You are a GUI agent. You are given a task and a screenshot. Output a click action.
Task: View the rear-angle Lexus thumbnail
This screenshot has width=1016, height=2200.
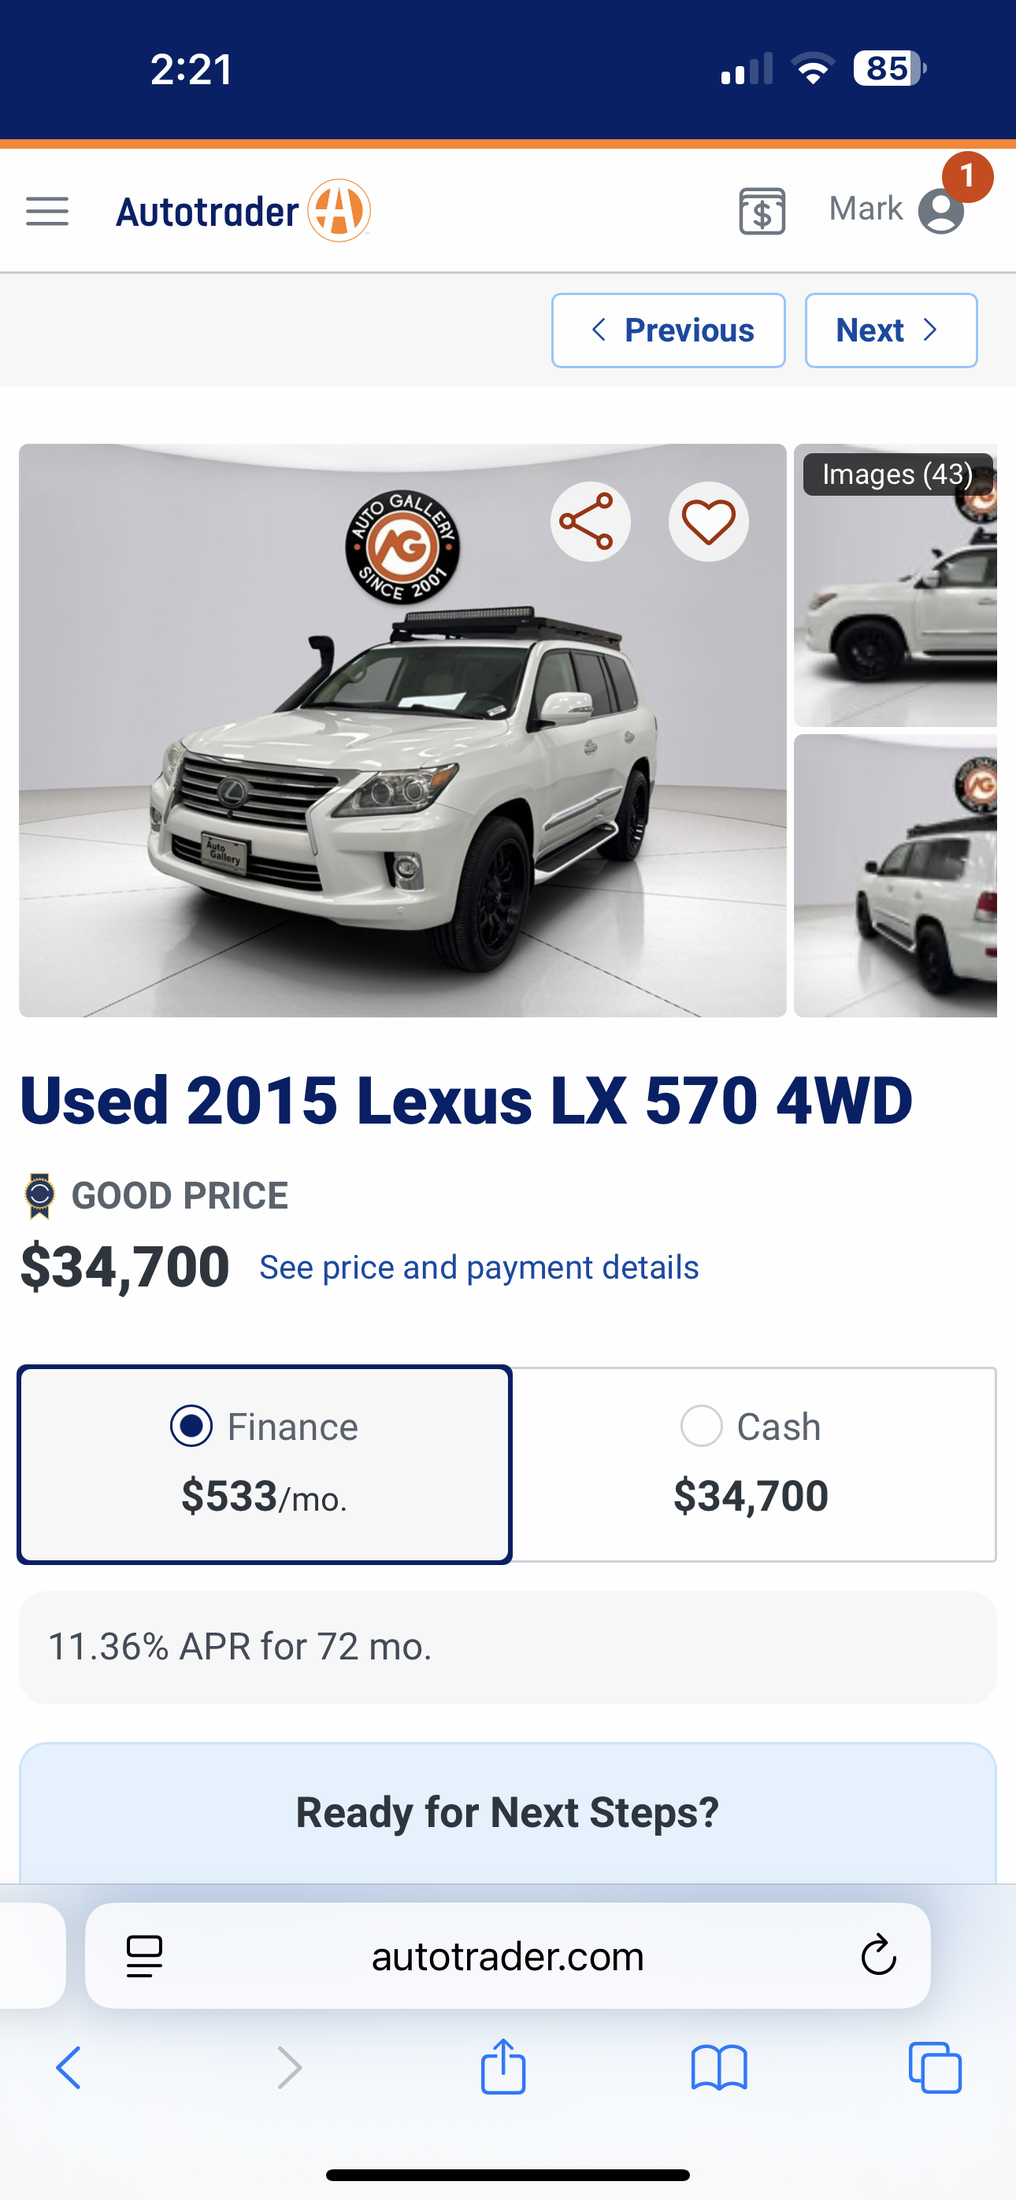(x=896, y=876)
